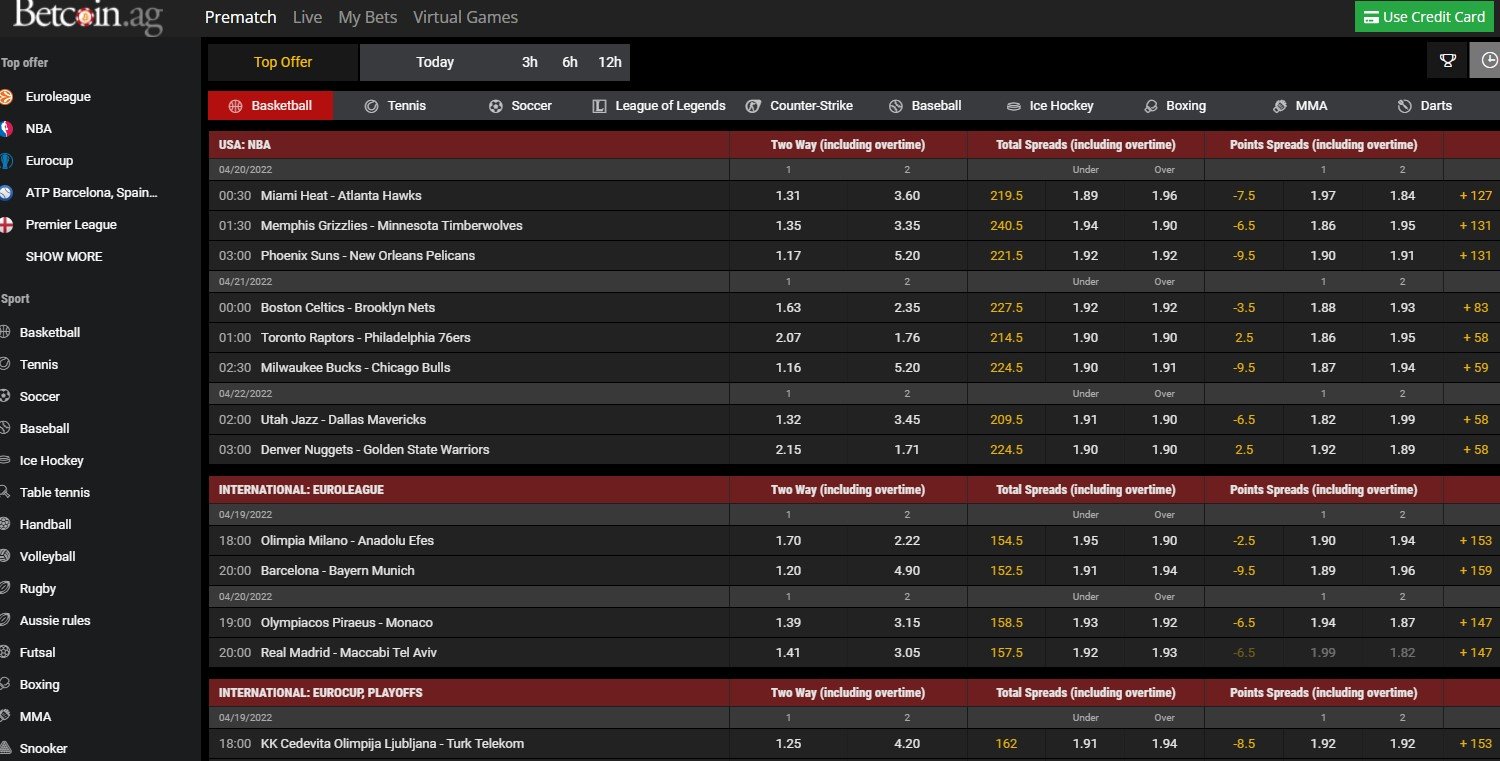Image resolution: width=1500 pixels, height=761 pixels.
Task: Pick 2.07 odds for Toronto Raptors
Action: (x=788, y=338)
